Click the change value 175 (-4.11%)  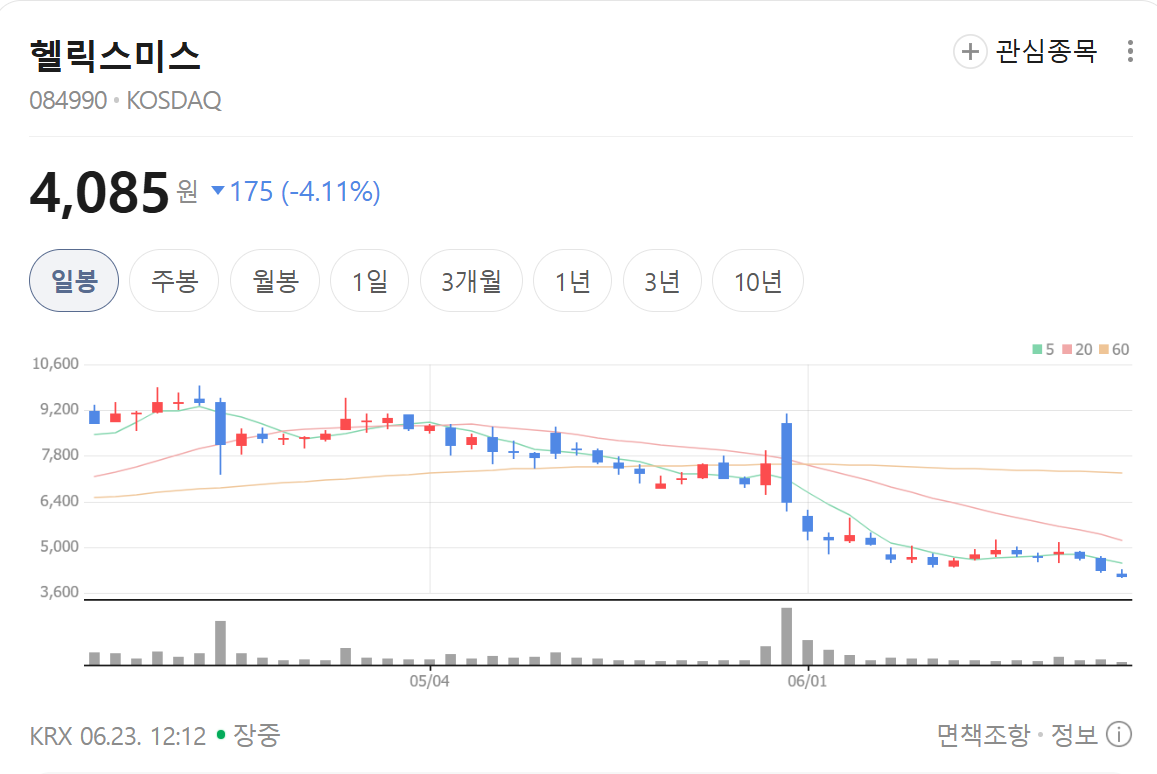305,192
